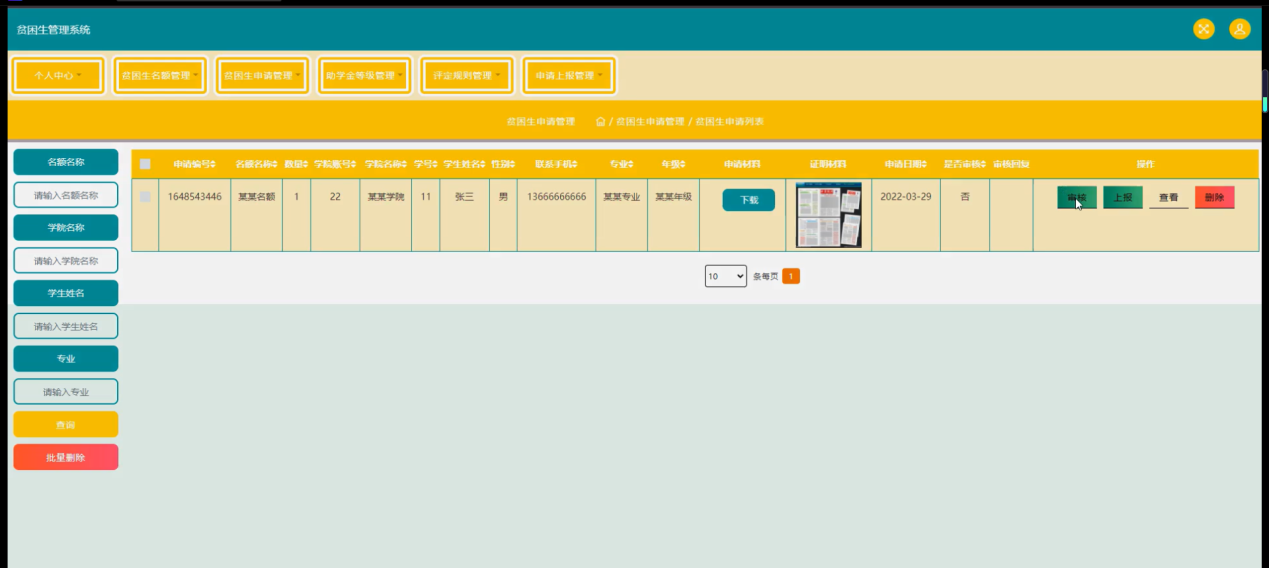
Task: Check the row checkbox for 1648543446
Action: coord(145,197)
